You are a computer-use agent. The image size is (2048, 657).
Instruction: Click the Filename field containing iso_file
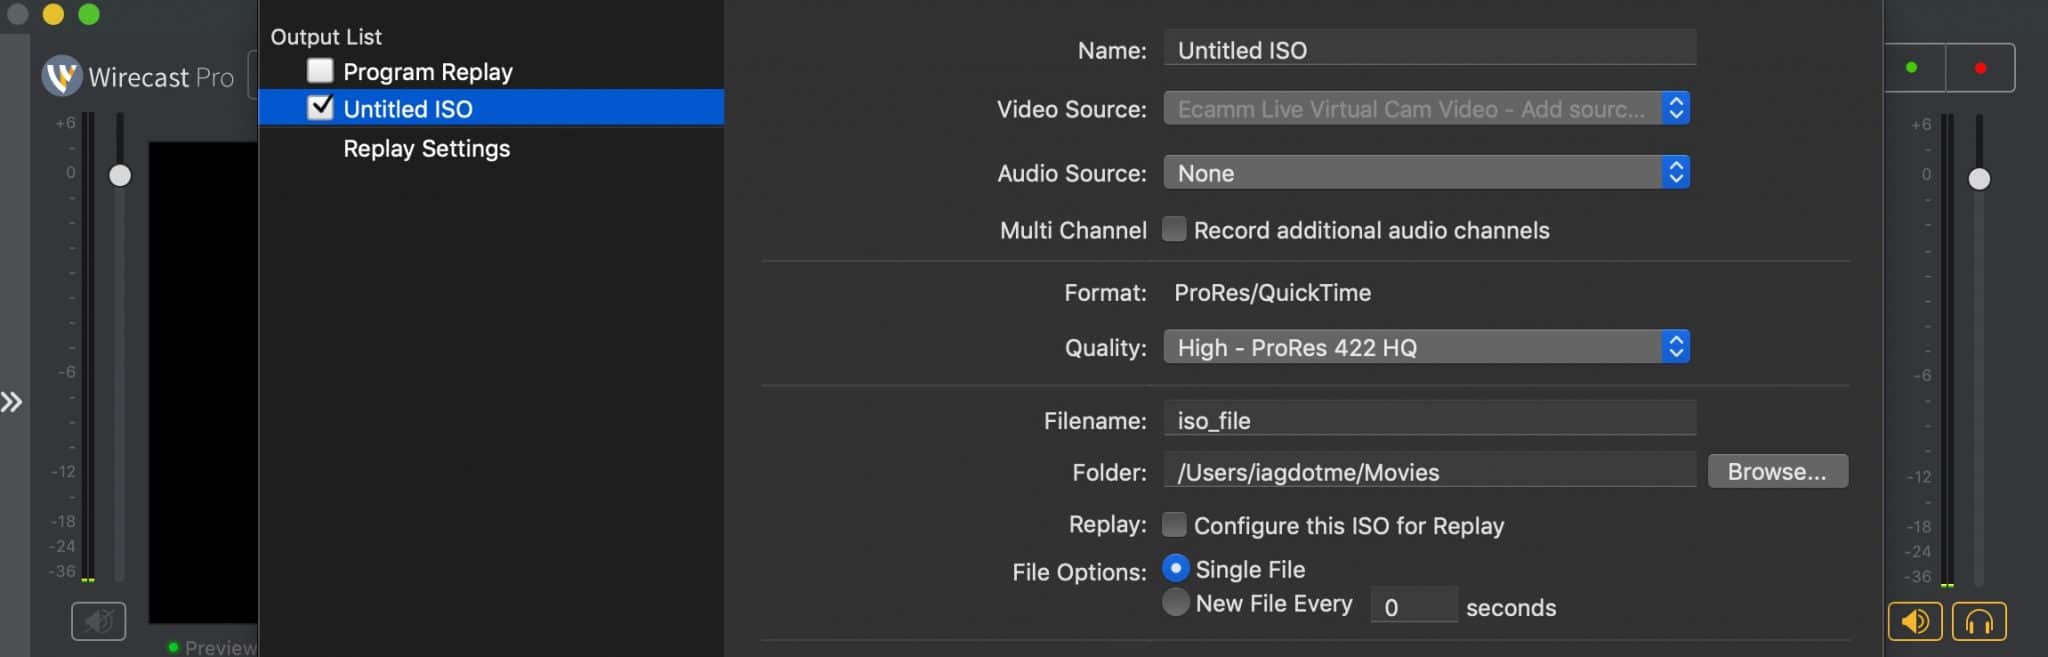(x=1429, y=419)
